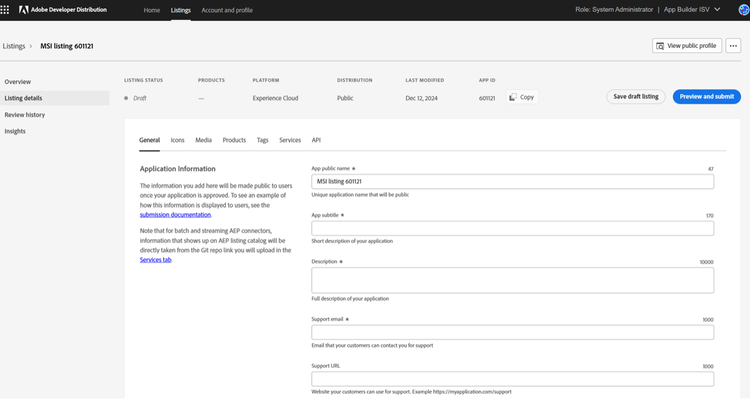
Task: Open the Products tab
Action: pos(234,140)
